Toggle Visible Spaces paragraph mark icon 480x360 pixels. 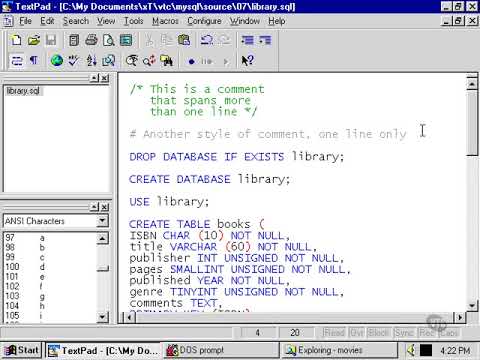[x=34, y=61]
